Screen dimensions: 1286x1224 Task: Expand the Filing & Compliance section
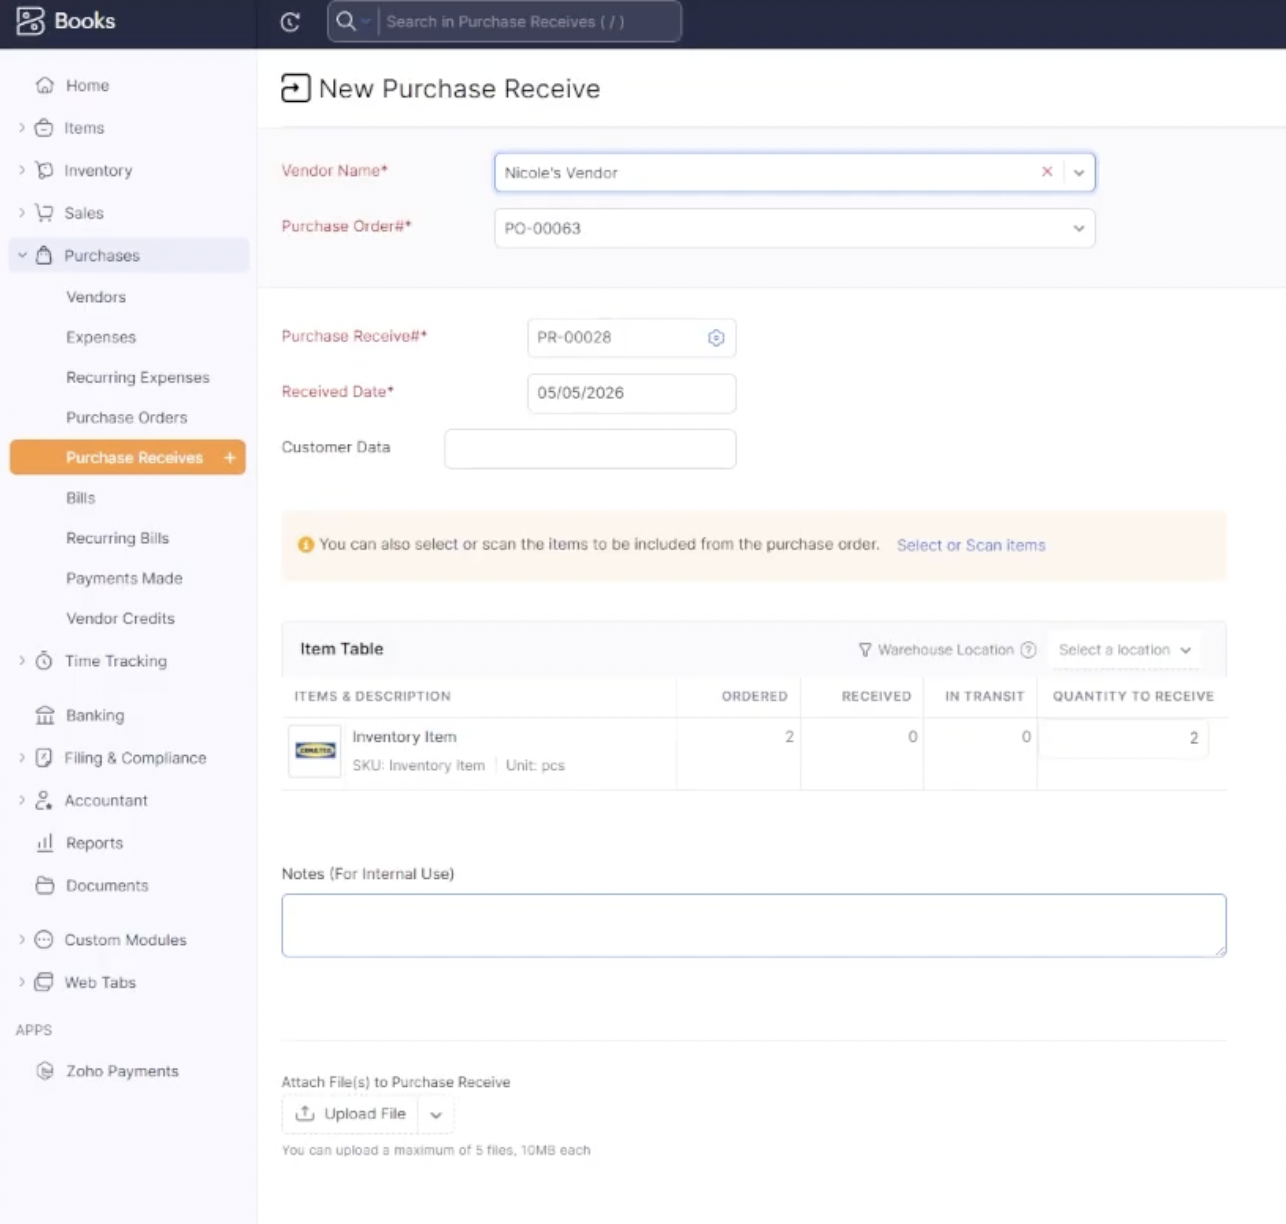point(21,758)
